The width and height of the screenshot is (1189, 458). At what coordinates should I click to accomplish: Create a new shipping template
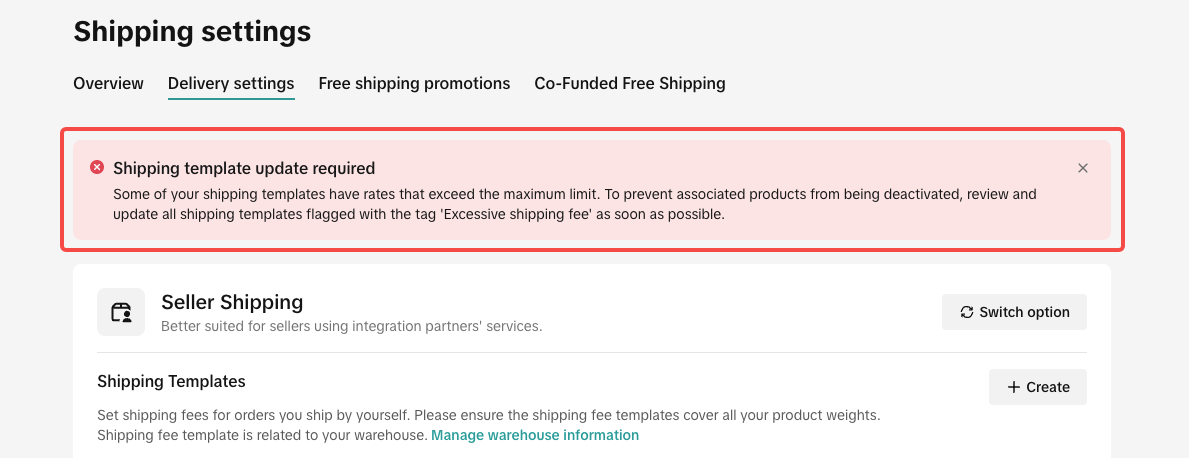tap(1038, 387)
